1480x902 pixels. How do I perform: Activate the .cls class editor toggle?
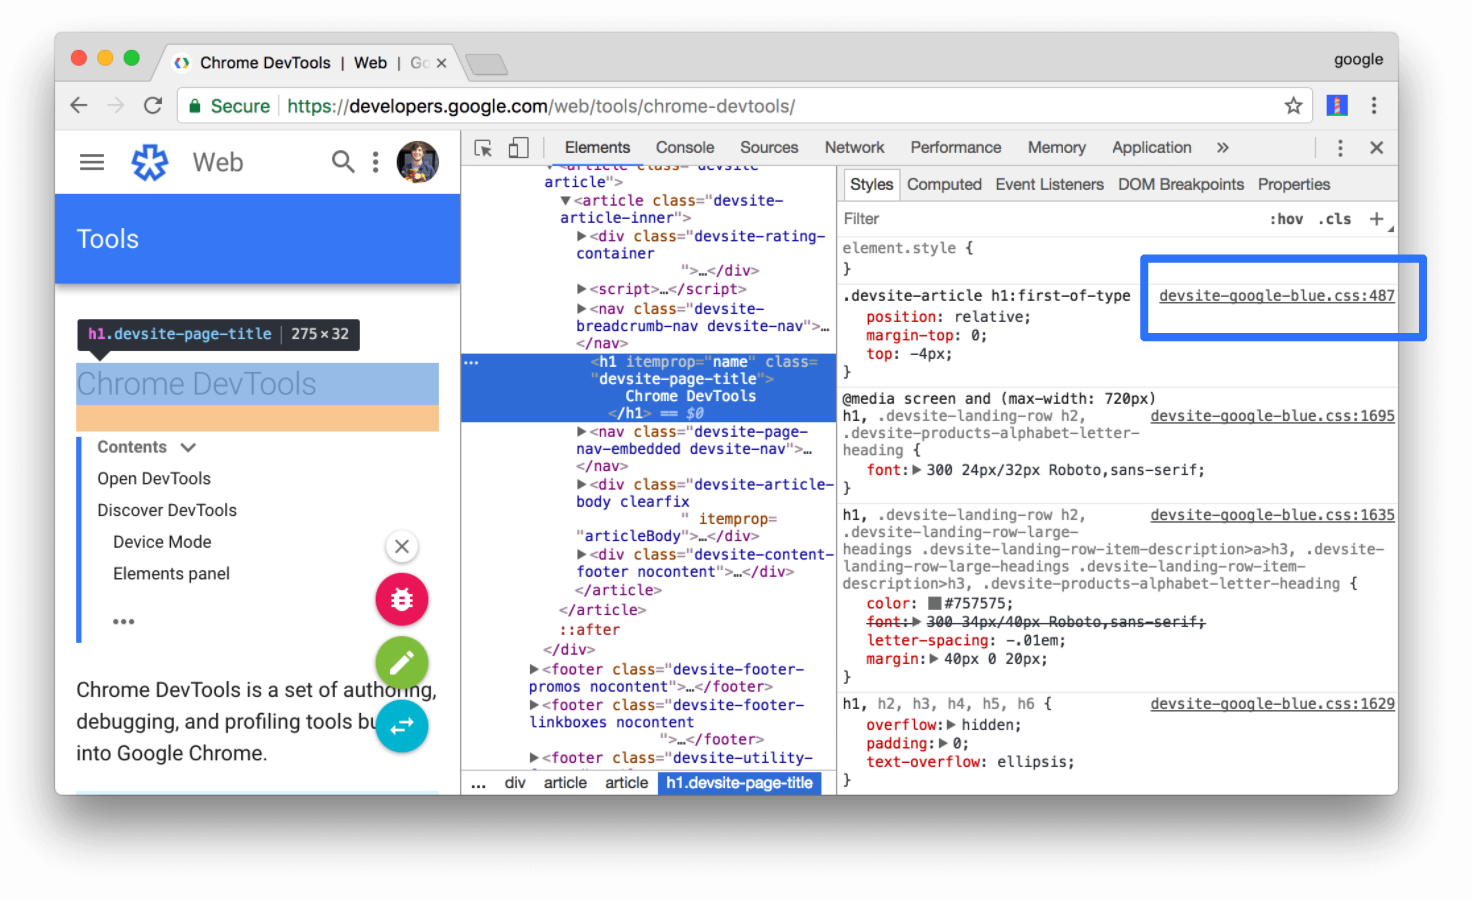pyautogui.click(x=1335, y=218)
